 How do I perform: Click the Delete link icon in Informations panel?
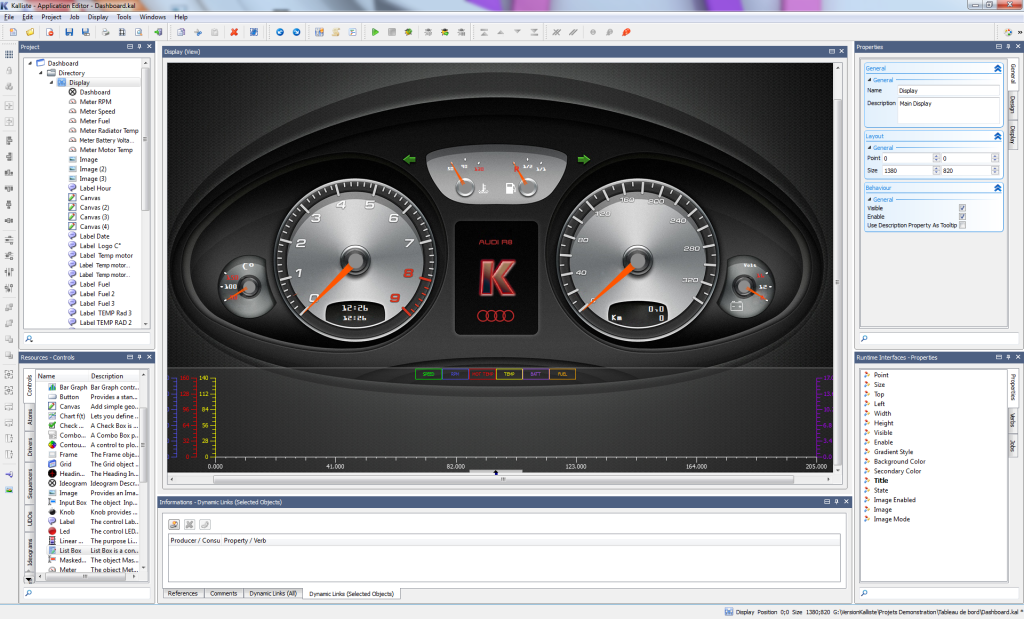coord(189,524)
